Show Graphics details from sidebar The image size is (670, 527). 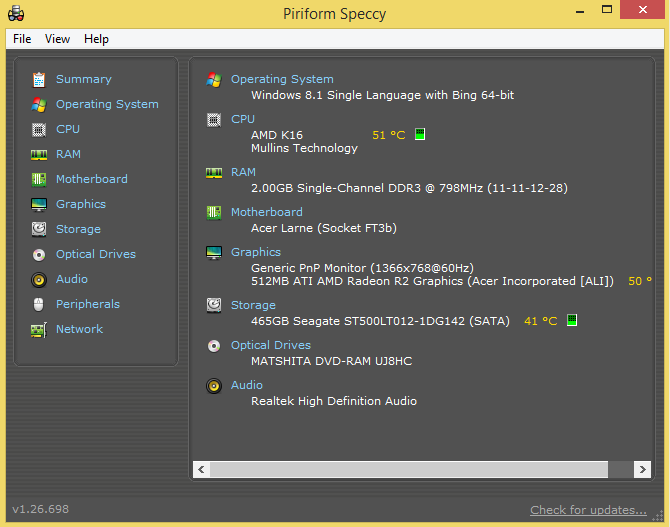(81, 204)
